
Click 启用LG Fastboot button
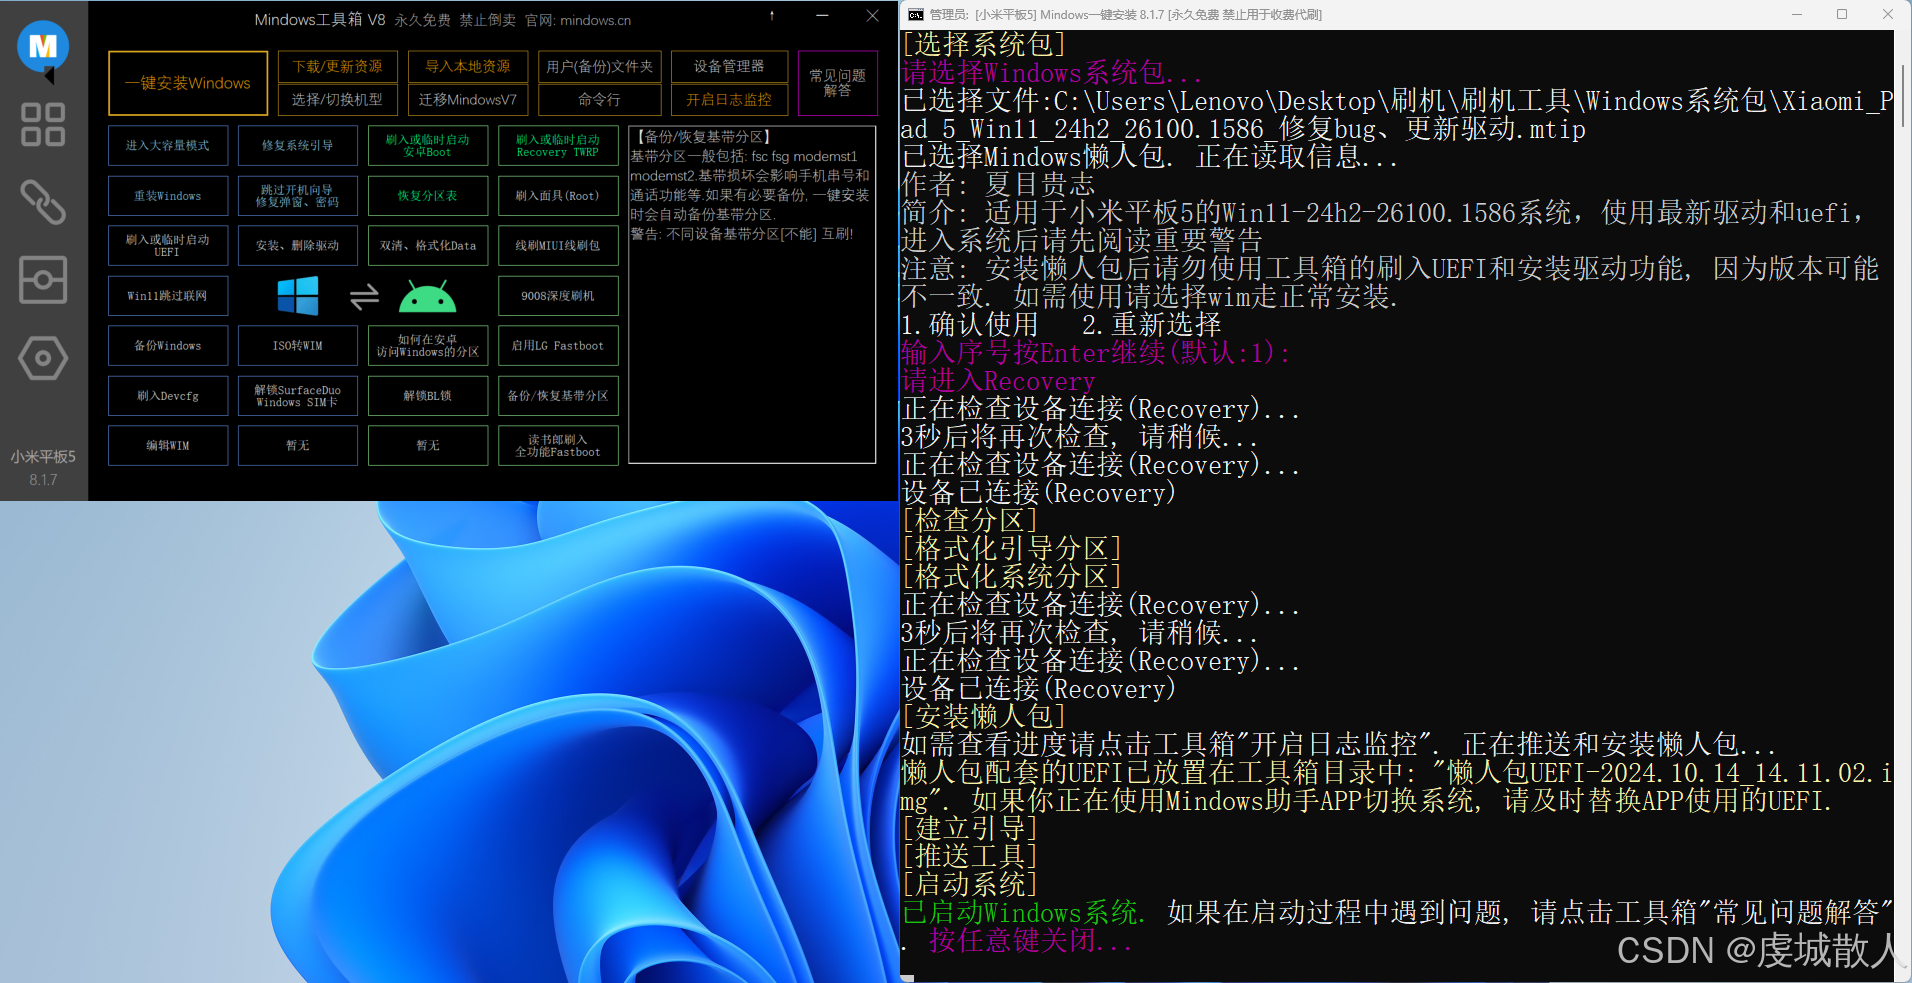pyautogui.click(x=558, y=346)
